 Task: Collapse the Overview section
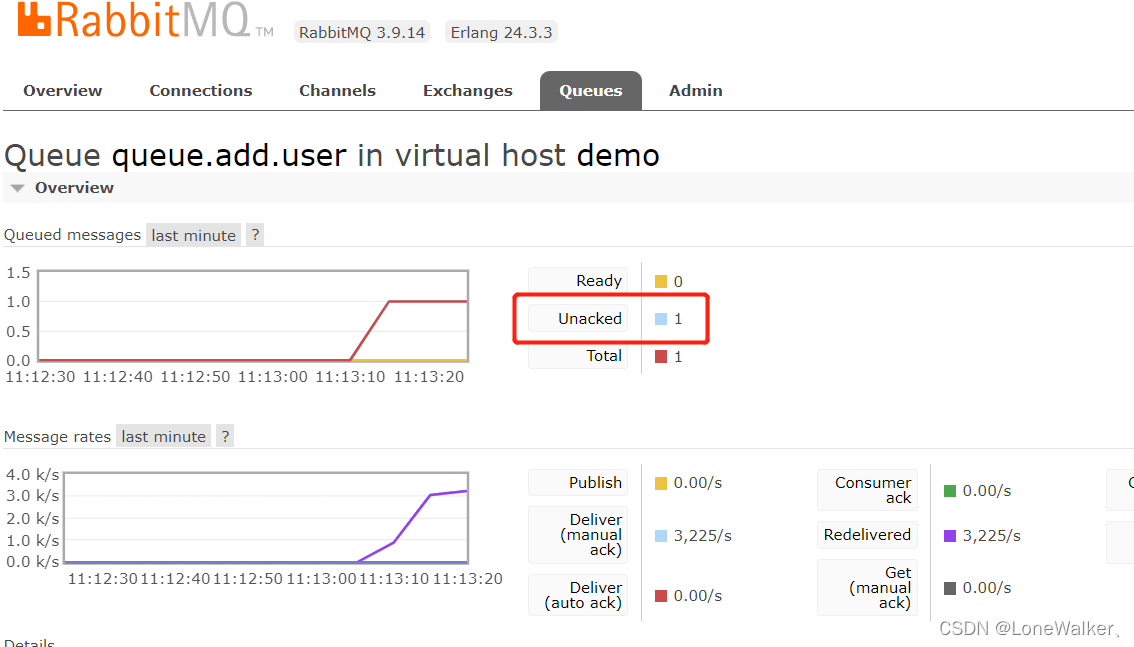[17, 187]
